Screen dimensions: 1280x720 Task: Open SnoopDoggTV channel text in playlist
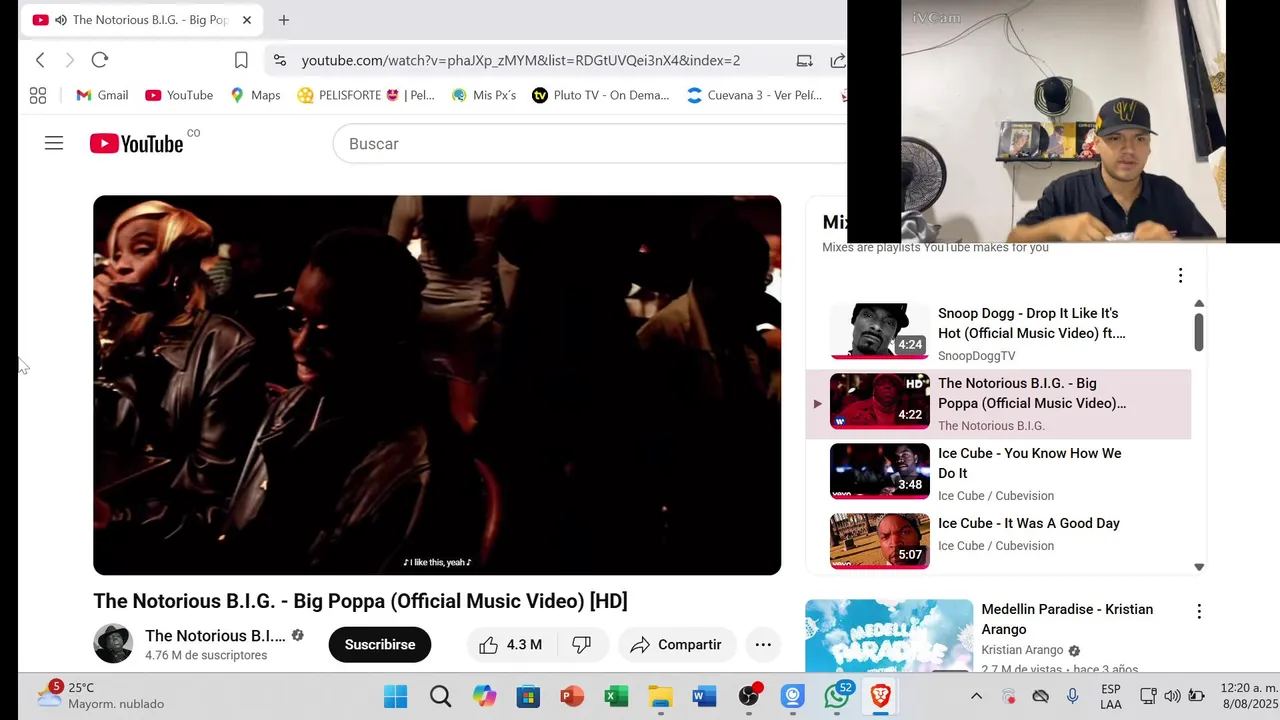976,356
